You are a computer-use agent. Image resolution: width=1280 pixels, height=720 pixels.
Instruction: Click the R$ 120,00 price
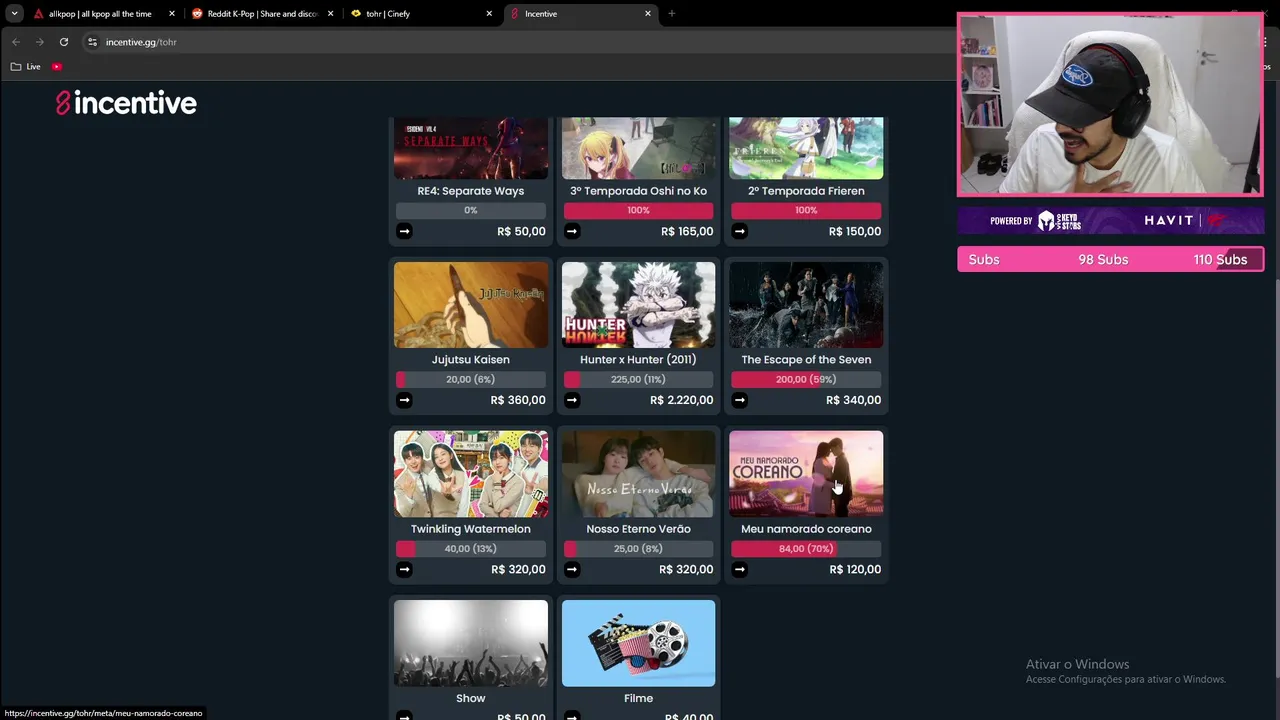[855, 569]
